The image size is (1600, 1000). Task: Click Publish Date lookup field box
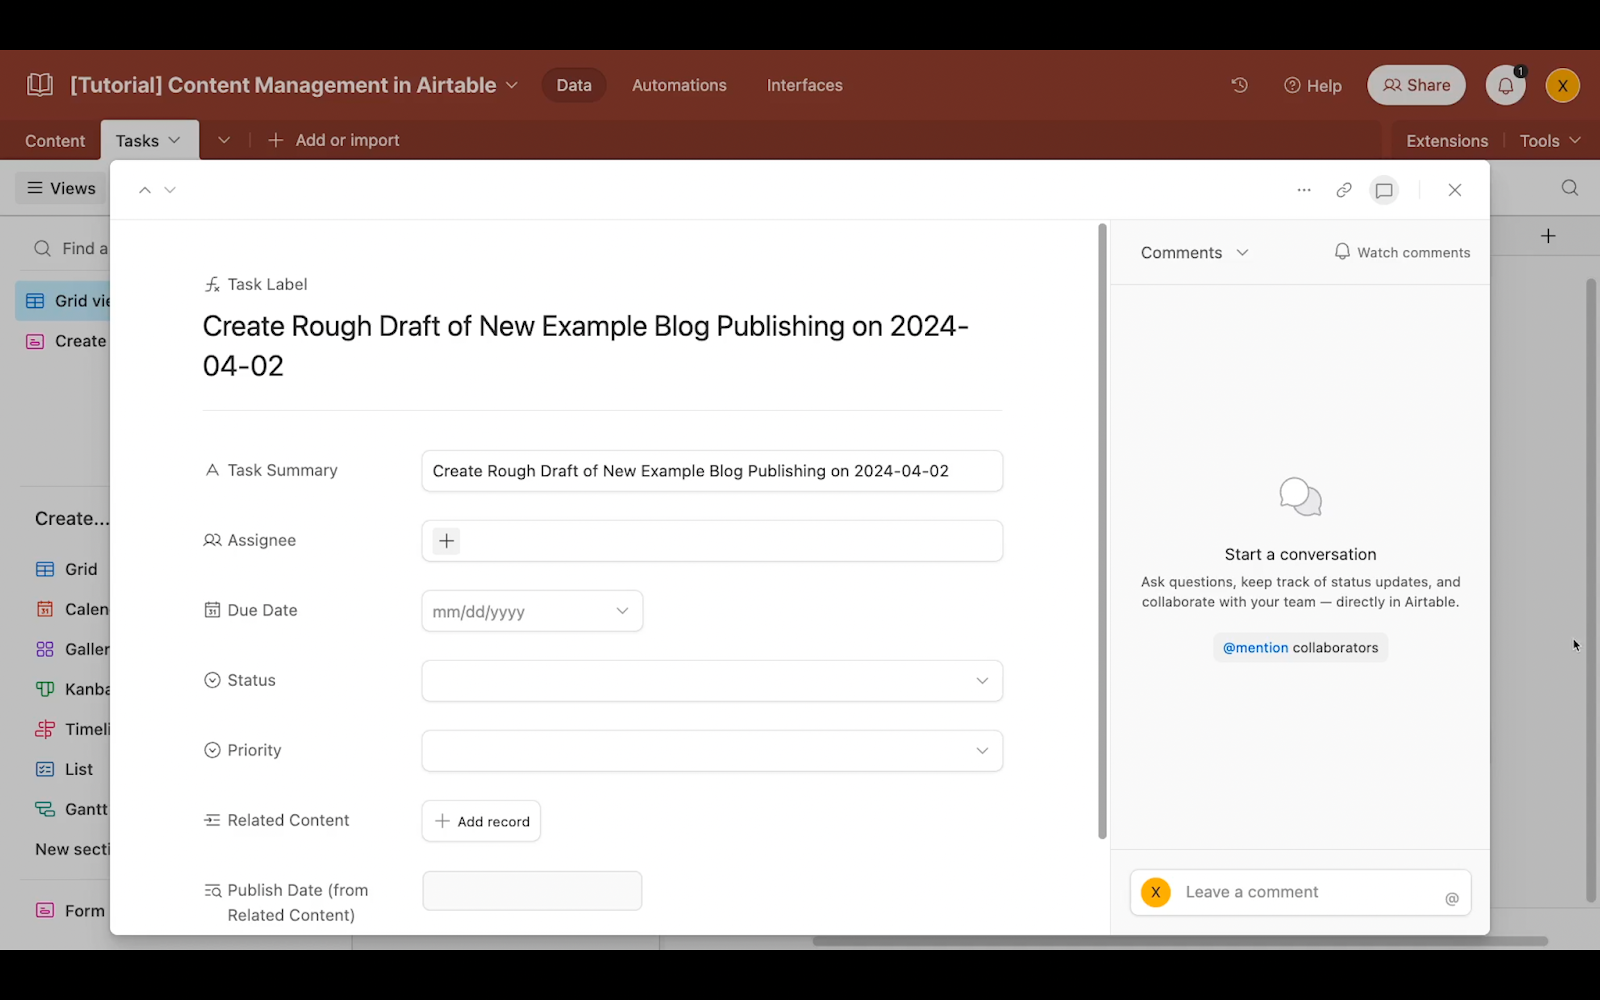click(532, 891)
